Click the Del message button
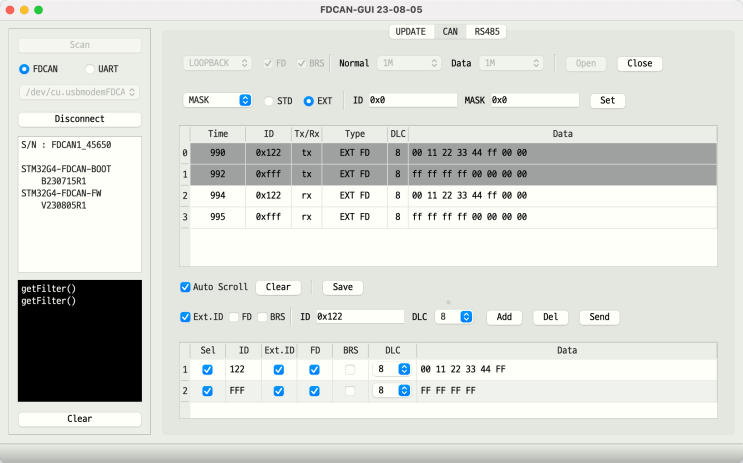 pyautogui.click(x=550, y=318)
